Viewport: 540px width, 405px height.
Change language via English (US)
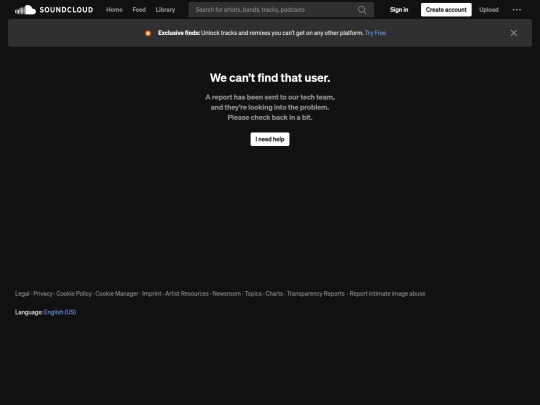(x=60, y=312)
